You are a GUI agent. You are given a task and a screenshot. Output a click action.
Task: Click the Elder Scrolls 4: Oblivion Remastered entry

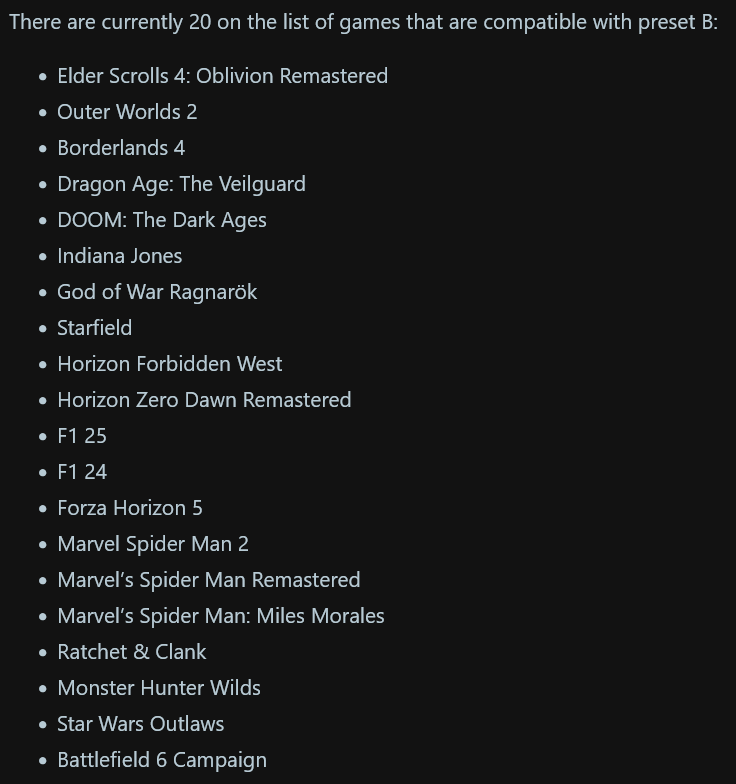tap(222, 76)
